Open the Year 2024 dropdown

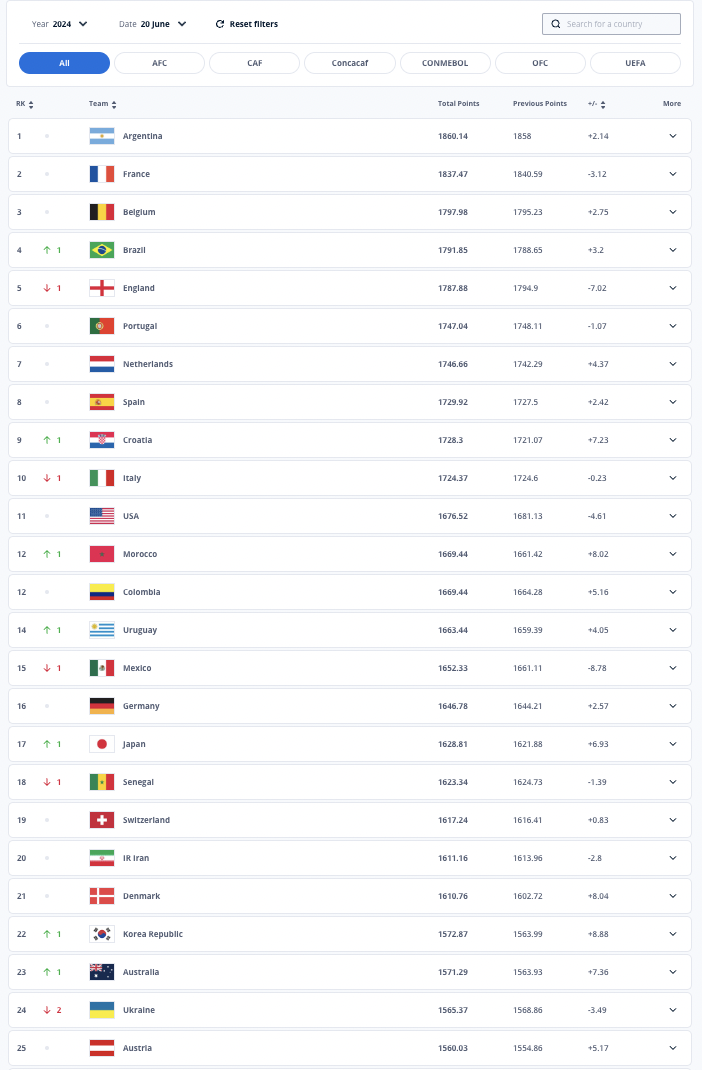pyautogui.click(x=59, y=24)
